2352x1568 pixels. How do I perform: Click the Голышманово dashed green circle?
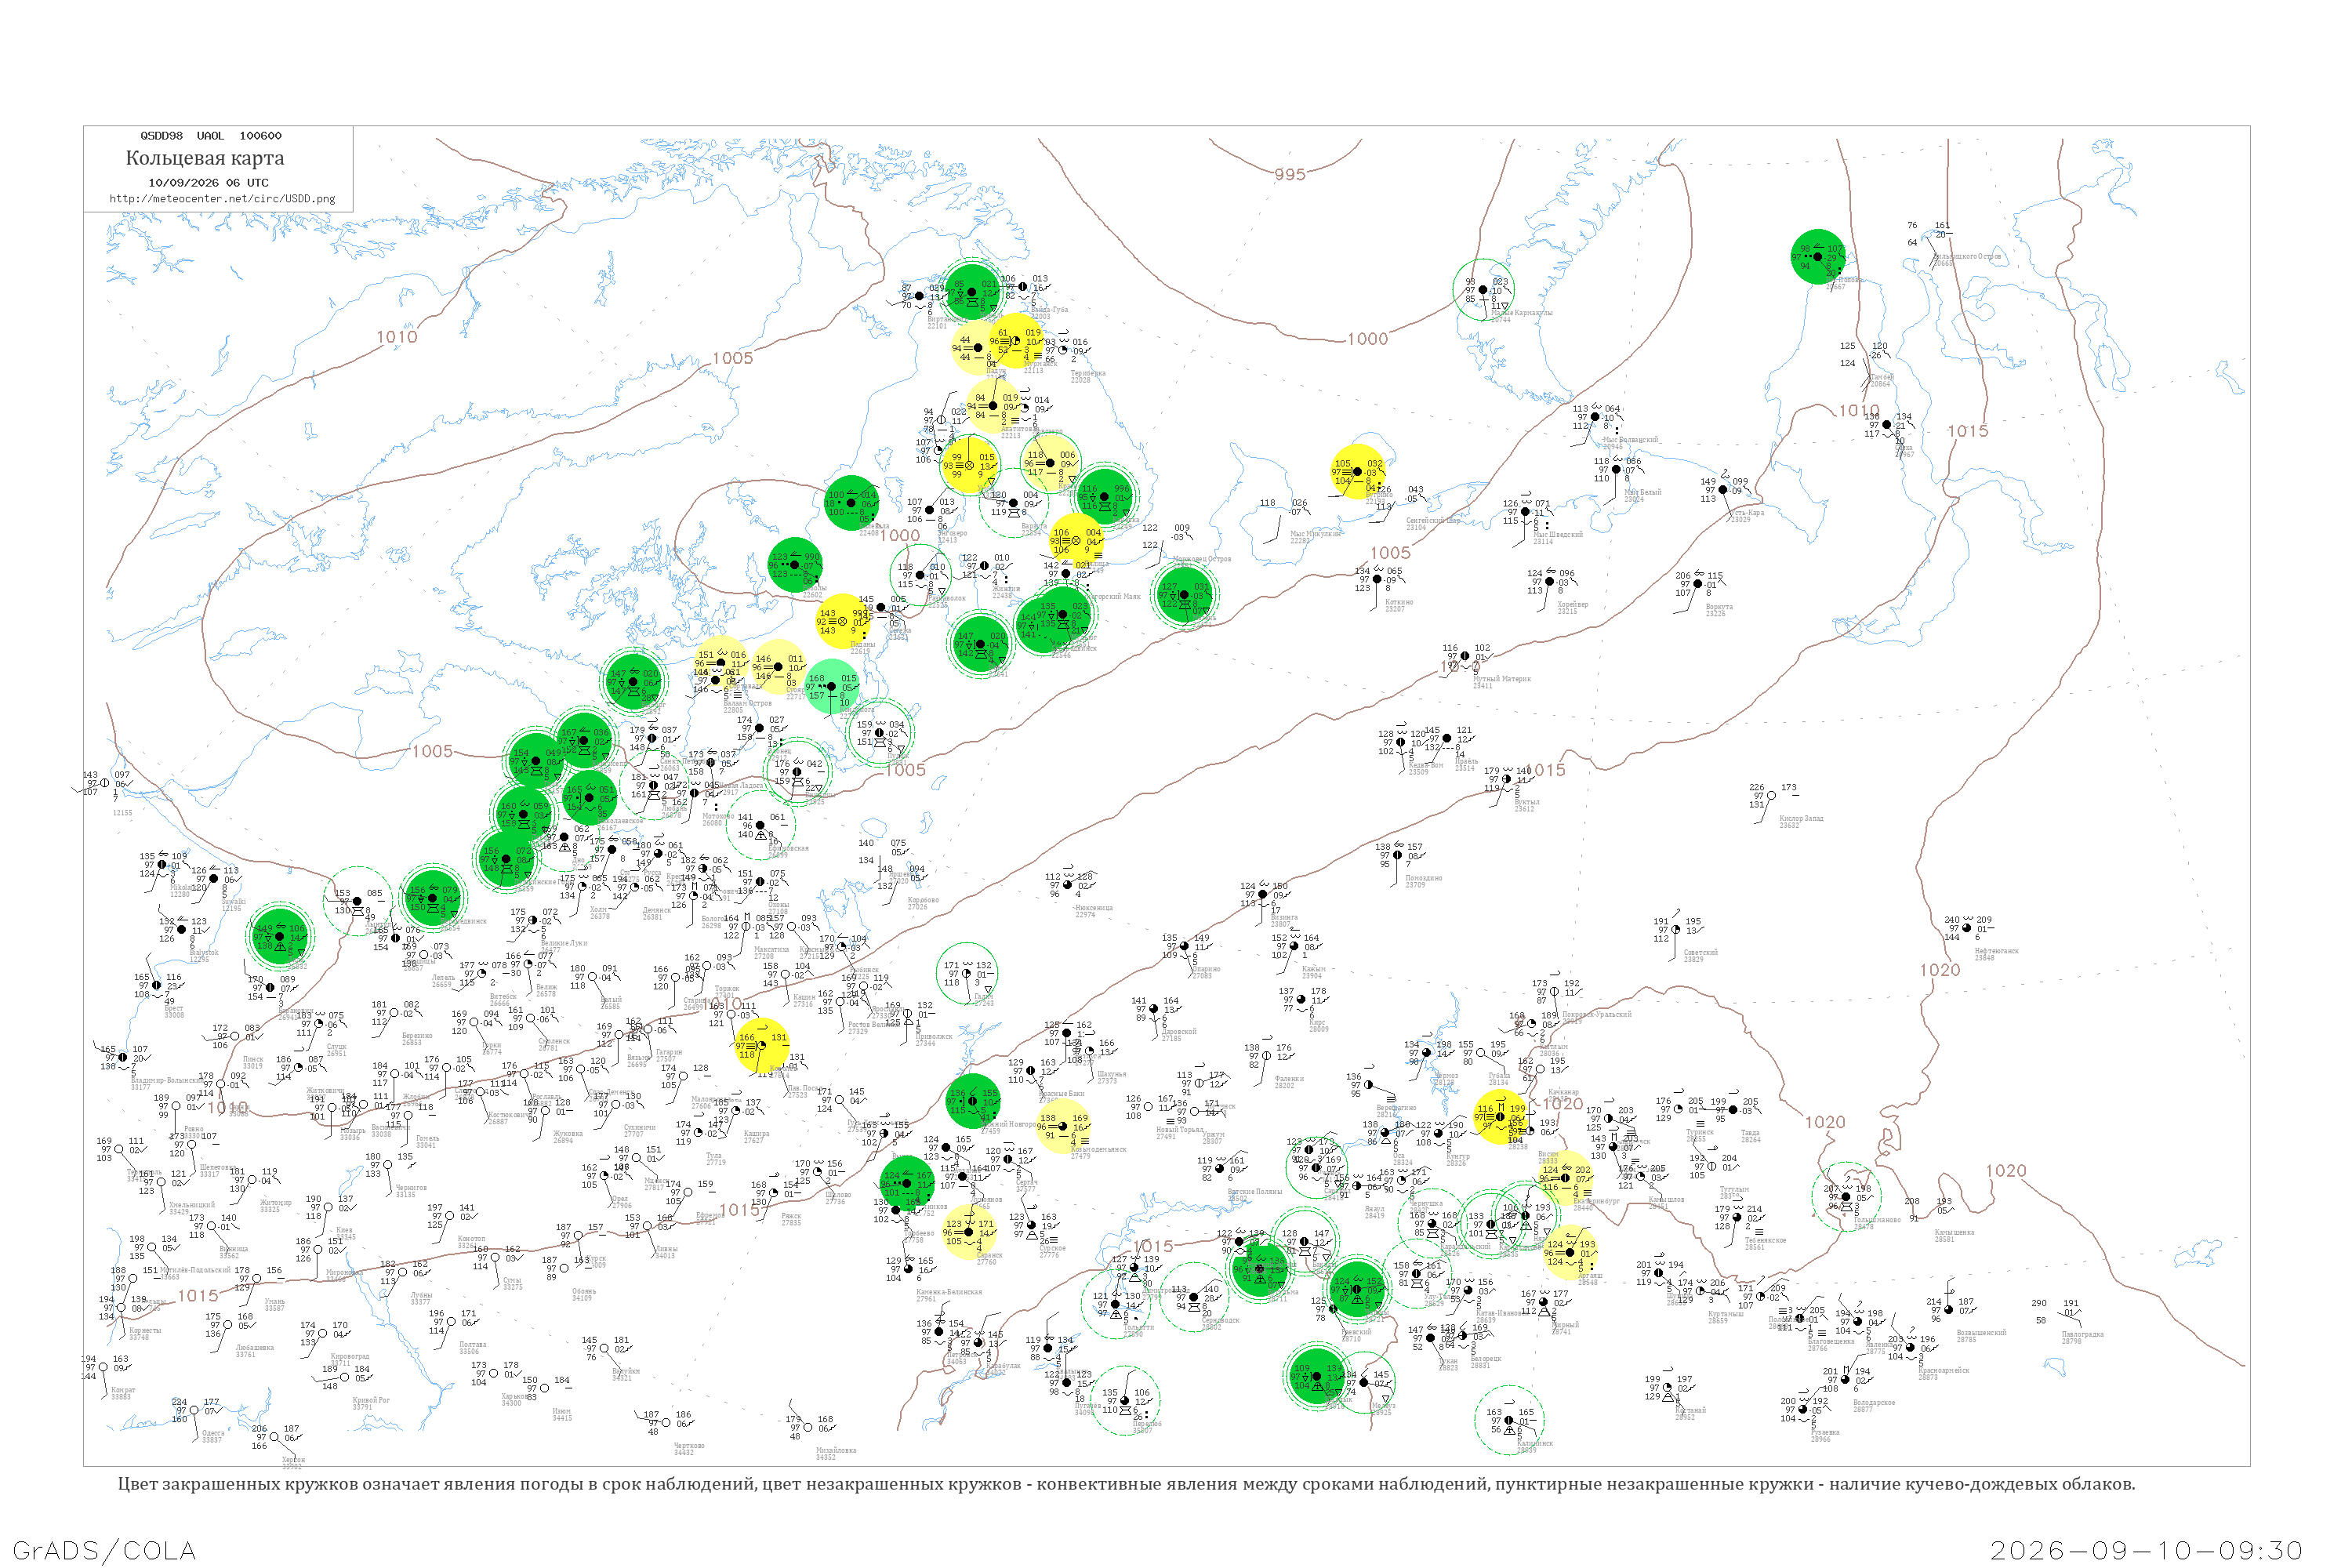tap(1846, 1197)
